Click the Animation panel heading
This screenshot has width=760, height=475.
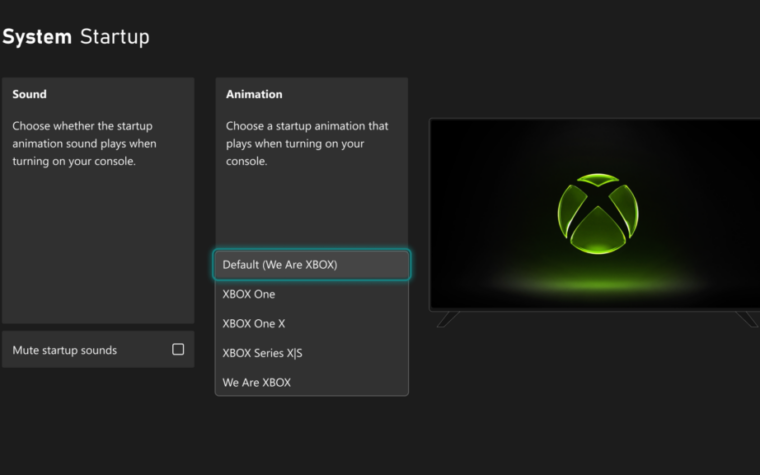point(254,94)
